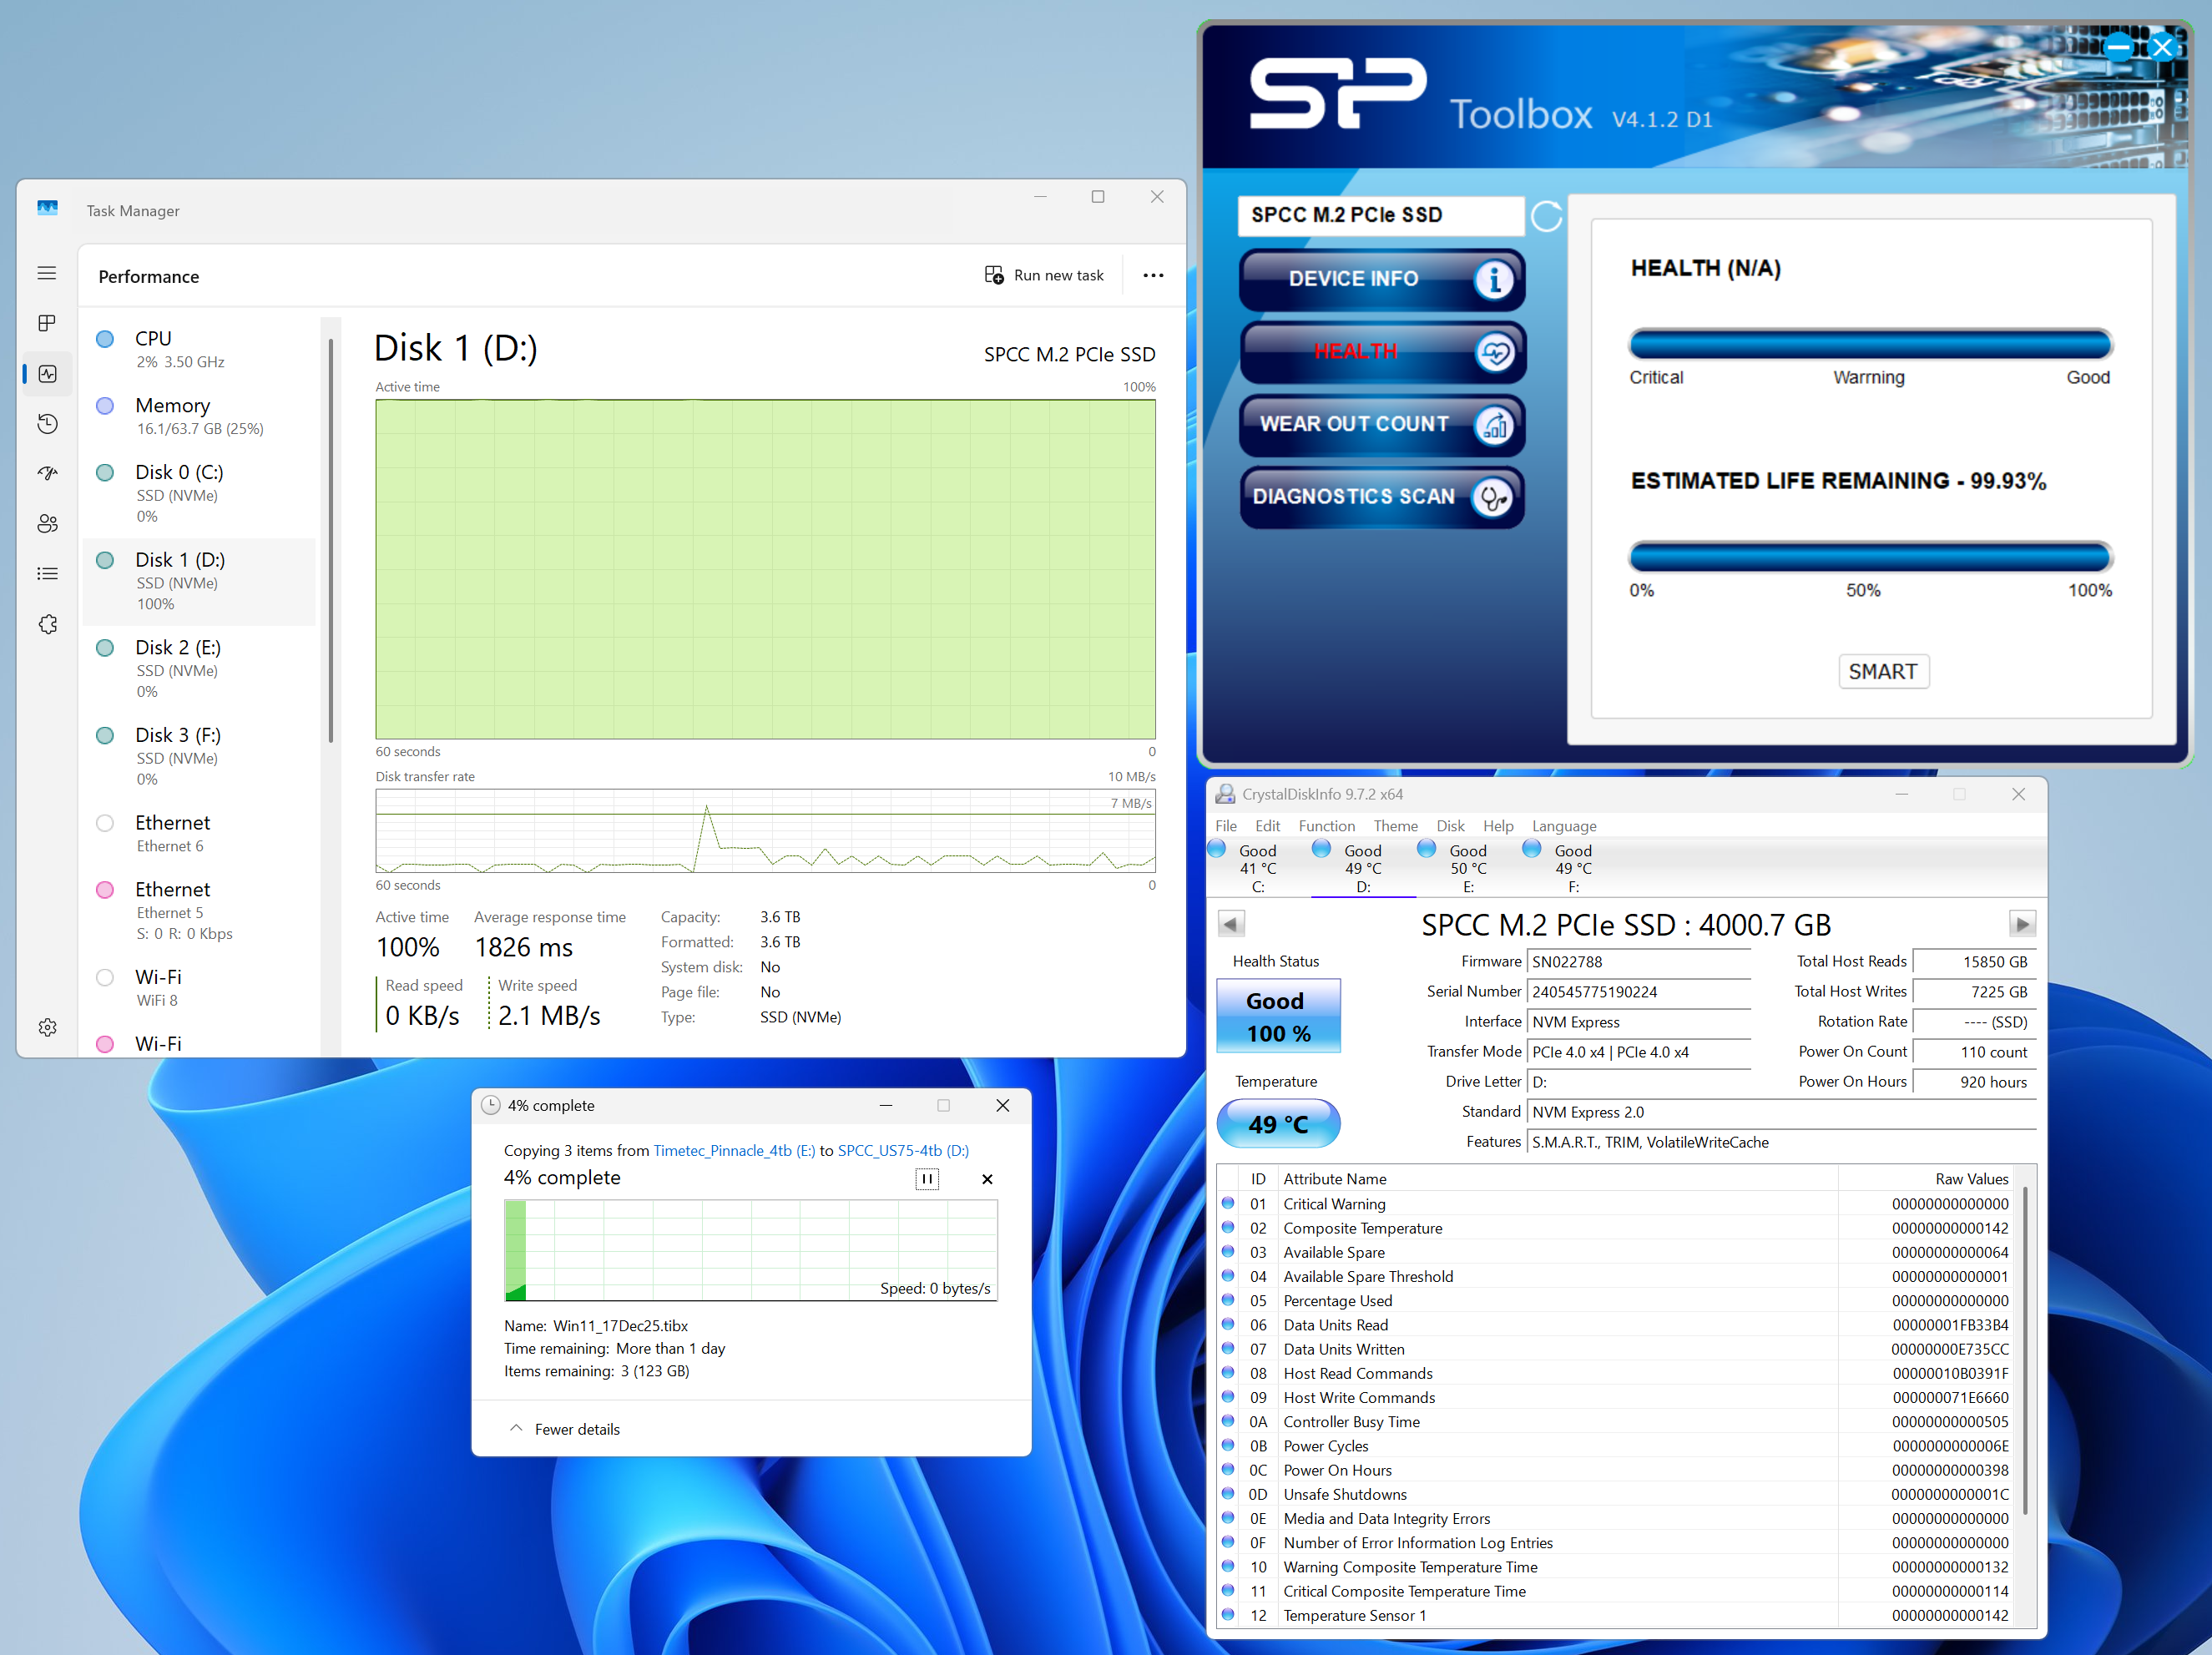This screenshot has width=2212, height=1655.
Task: Open Theme menu in CrystalDiskInfo
Action: (x=1395, y=826)
